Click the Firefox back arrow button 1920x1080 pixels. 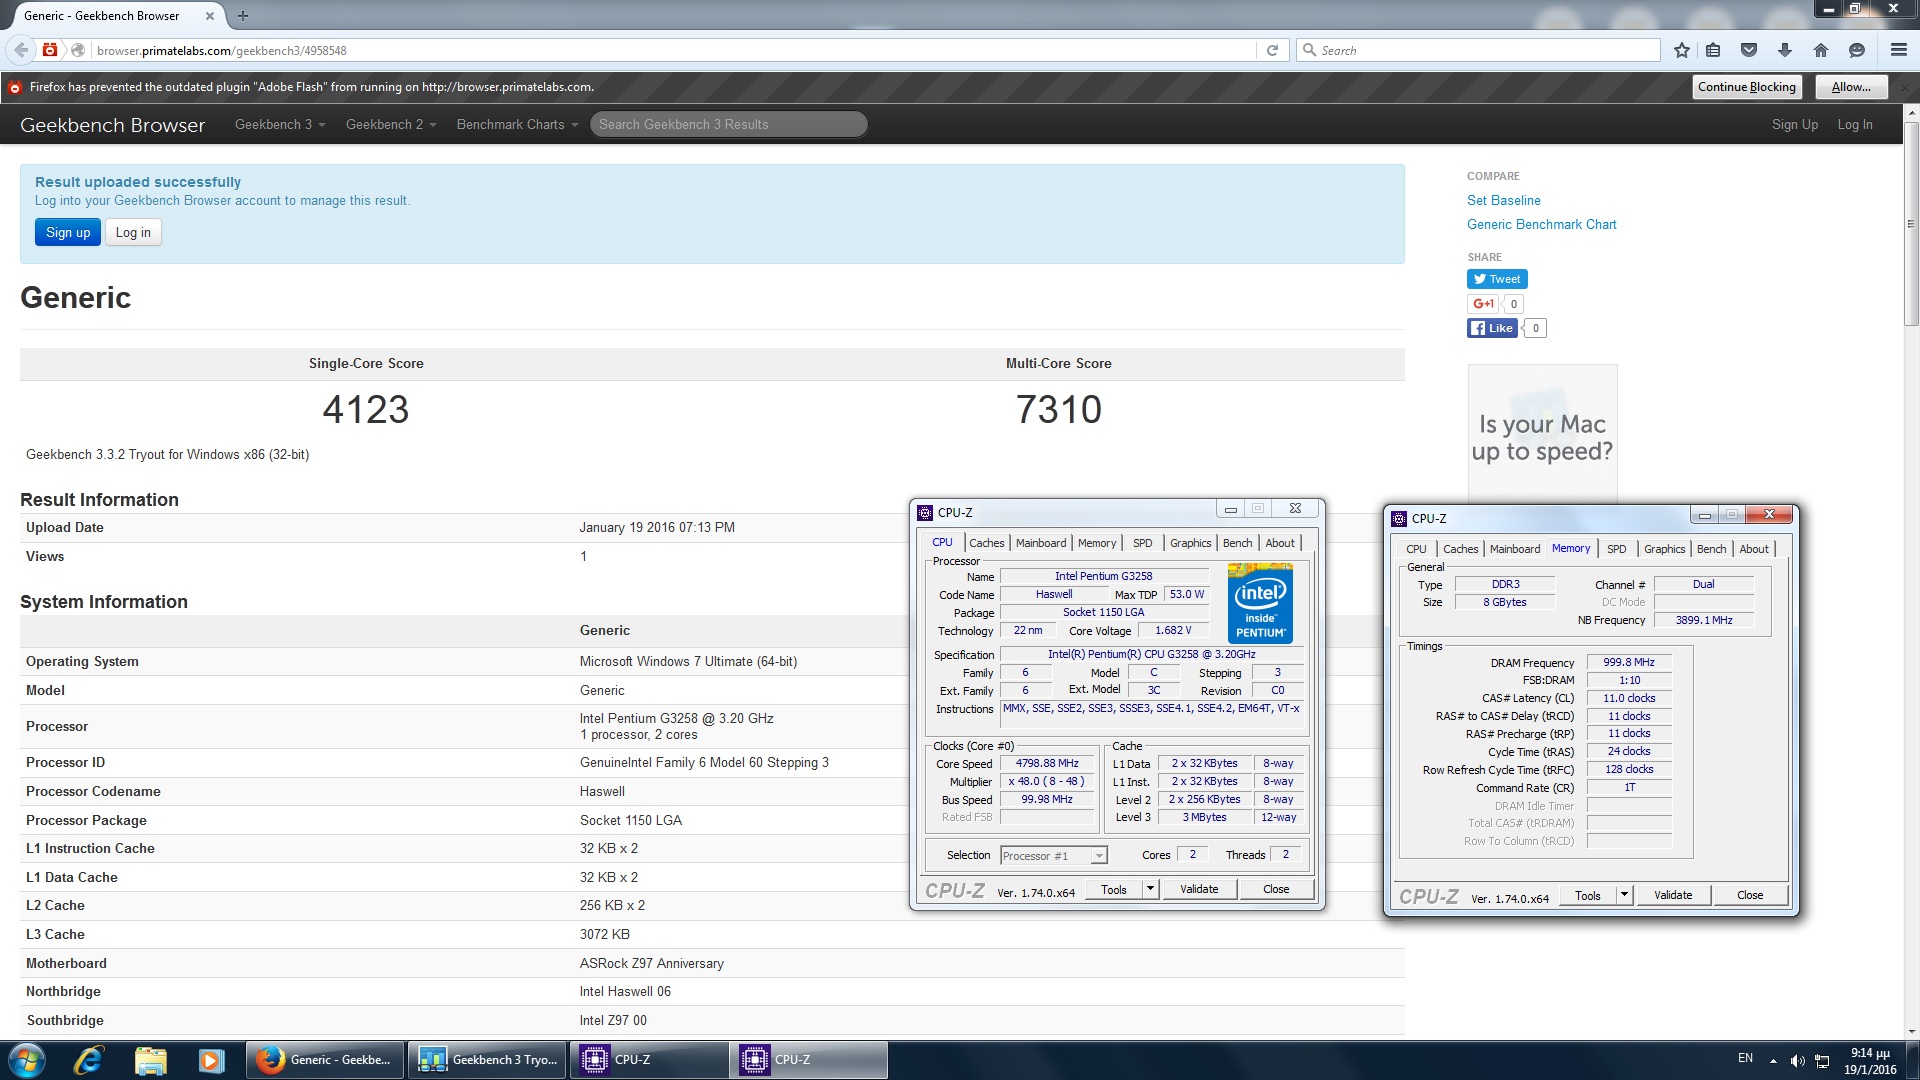click(x=21, y=50)
